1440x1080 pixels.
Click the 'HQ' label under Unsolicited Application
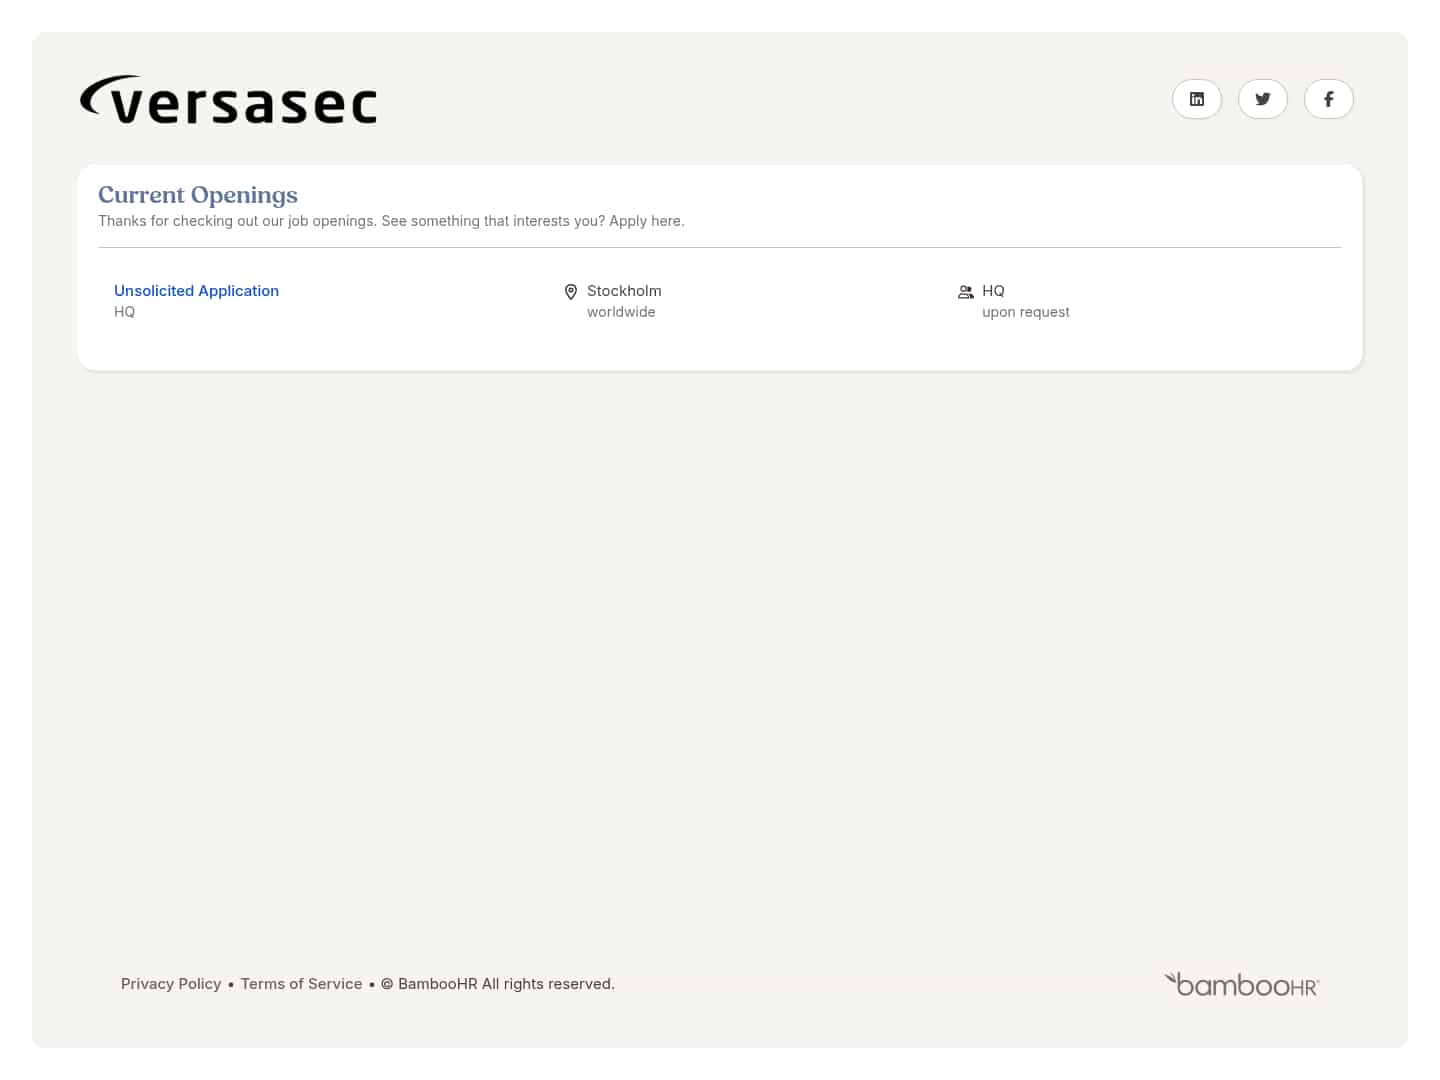pyautogui.click(x=124, y=312)
